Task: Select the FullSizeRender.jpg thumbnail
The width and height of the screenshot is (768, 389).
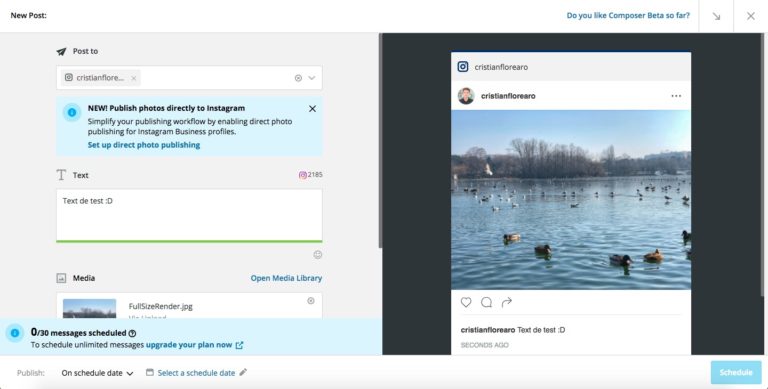Action: click(x=90, y=309)
